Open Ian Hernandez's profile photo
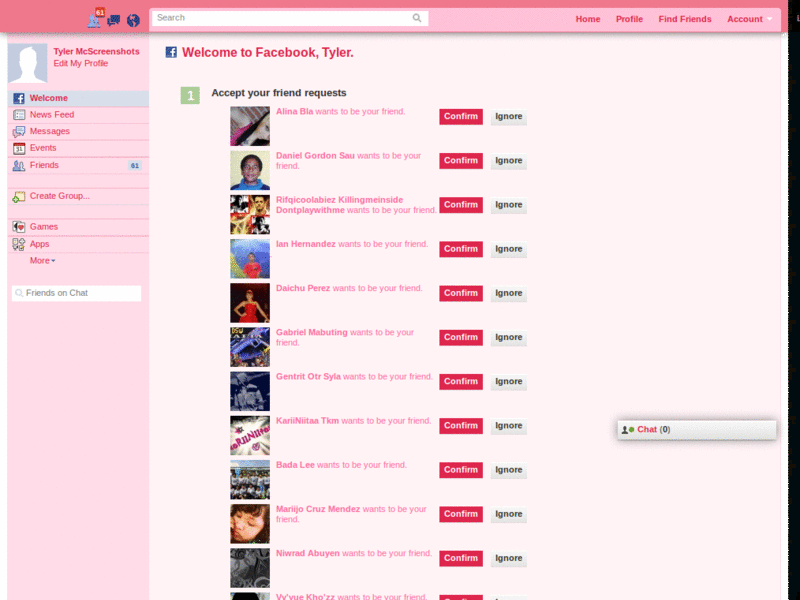 pyautogui.click(x=250, y=259)
